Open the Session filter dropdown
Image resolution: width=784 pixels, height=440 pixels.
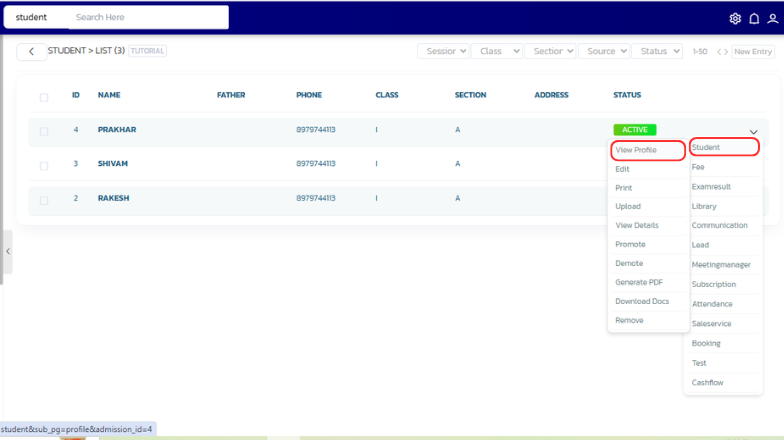pos(443,51)
